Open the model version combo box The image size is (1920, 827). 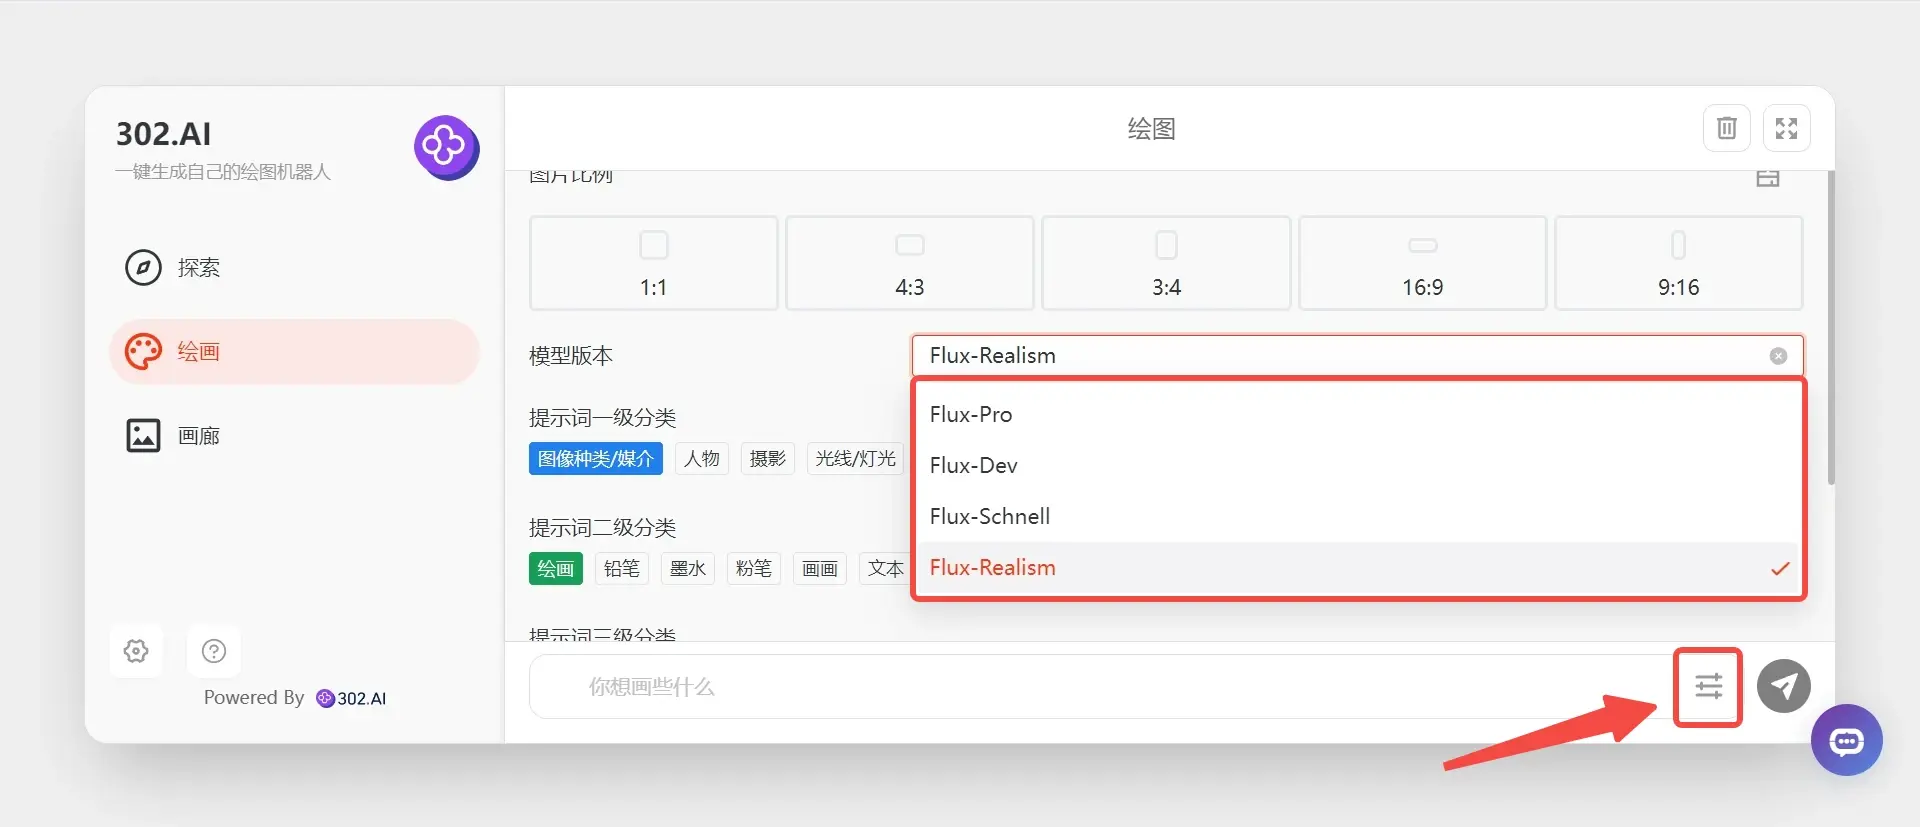[x=1357, y=356]
